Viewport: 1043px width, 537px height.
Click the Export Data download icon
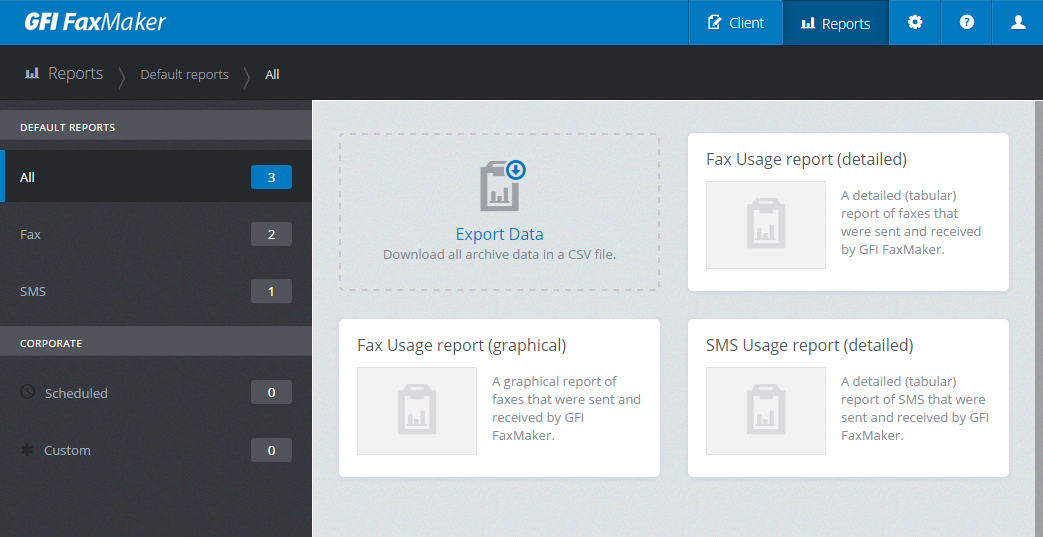502,185
